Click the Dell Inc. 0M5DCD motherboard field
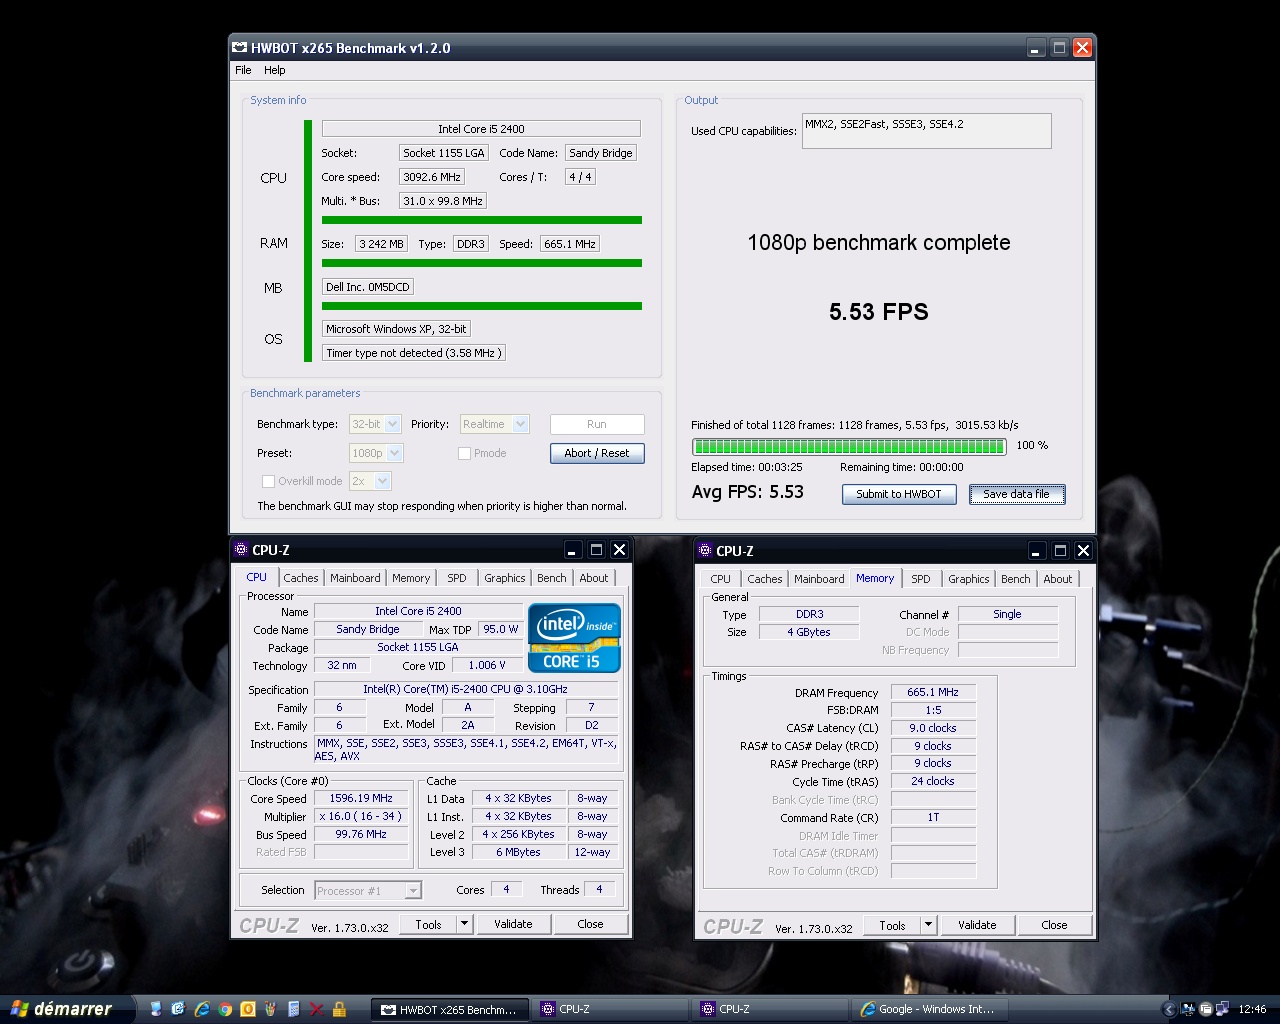Image resolution: width=1280 pixels, height=1024 pixels. point(368,287)
